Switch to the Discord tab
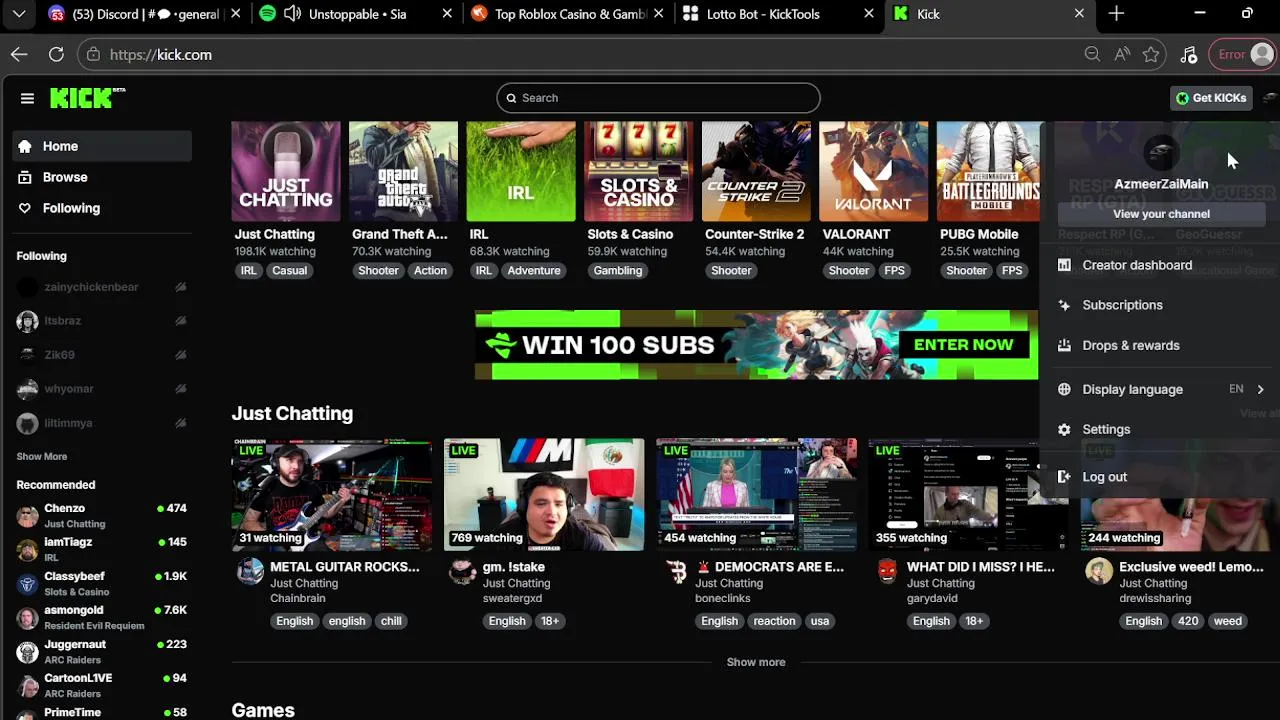1280x720 pixels. click(x=143, y=14)
